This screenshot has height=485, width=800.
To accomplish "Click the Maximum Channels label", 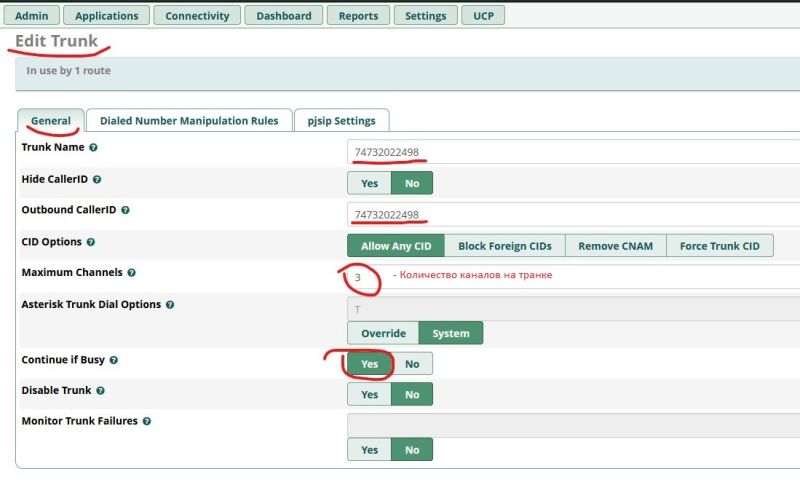I will tap(72, 272).
